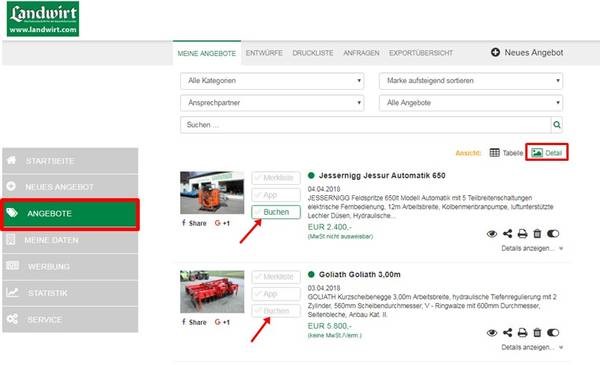Open the Alle Kategorien dropdown

pyautogui.click(x=272, y=81)
